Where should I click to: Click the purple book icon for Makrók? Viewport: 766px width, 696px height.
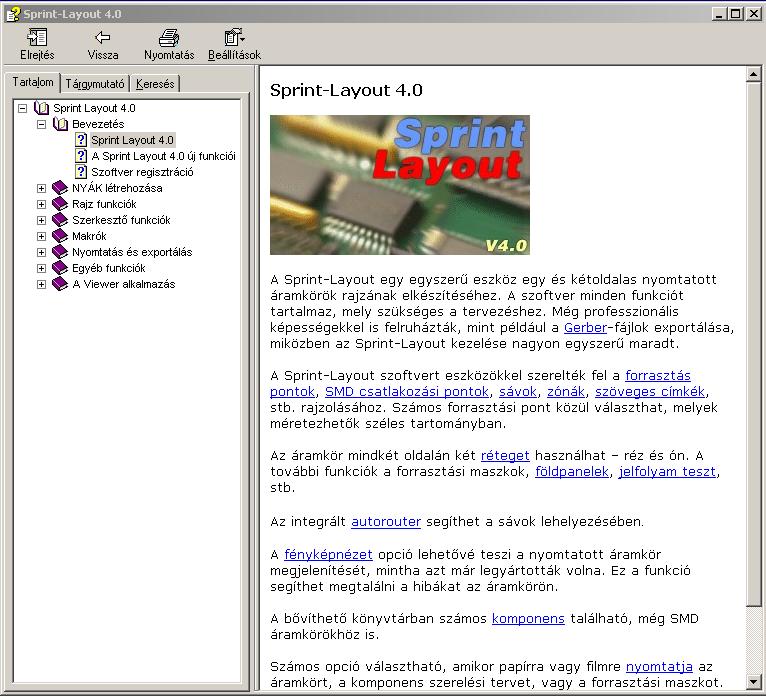pos(60,236)
